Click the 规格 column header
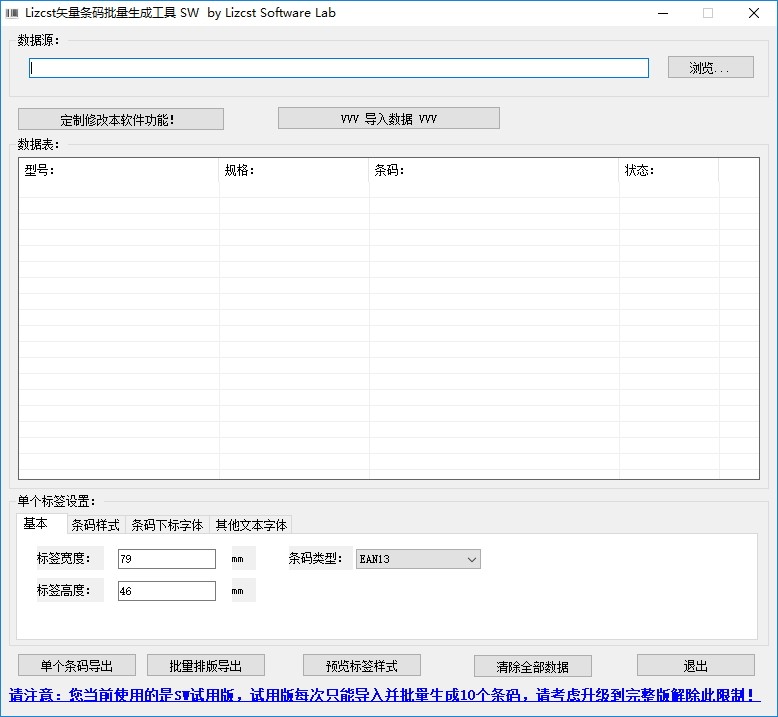The width and height of the screenshot is (778, 717). click(293, 170)
